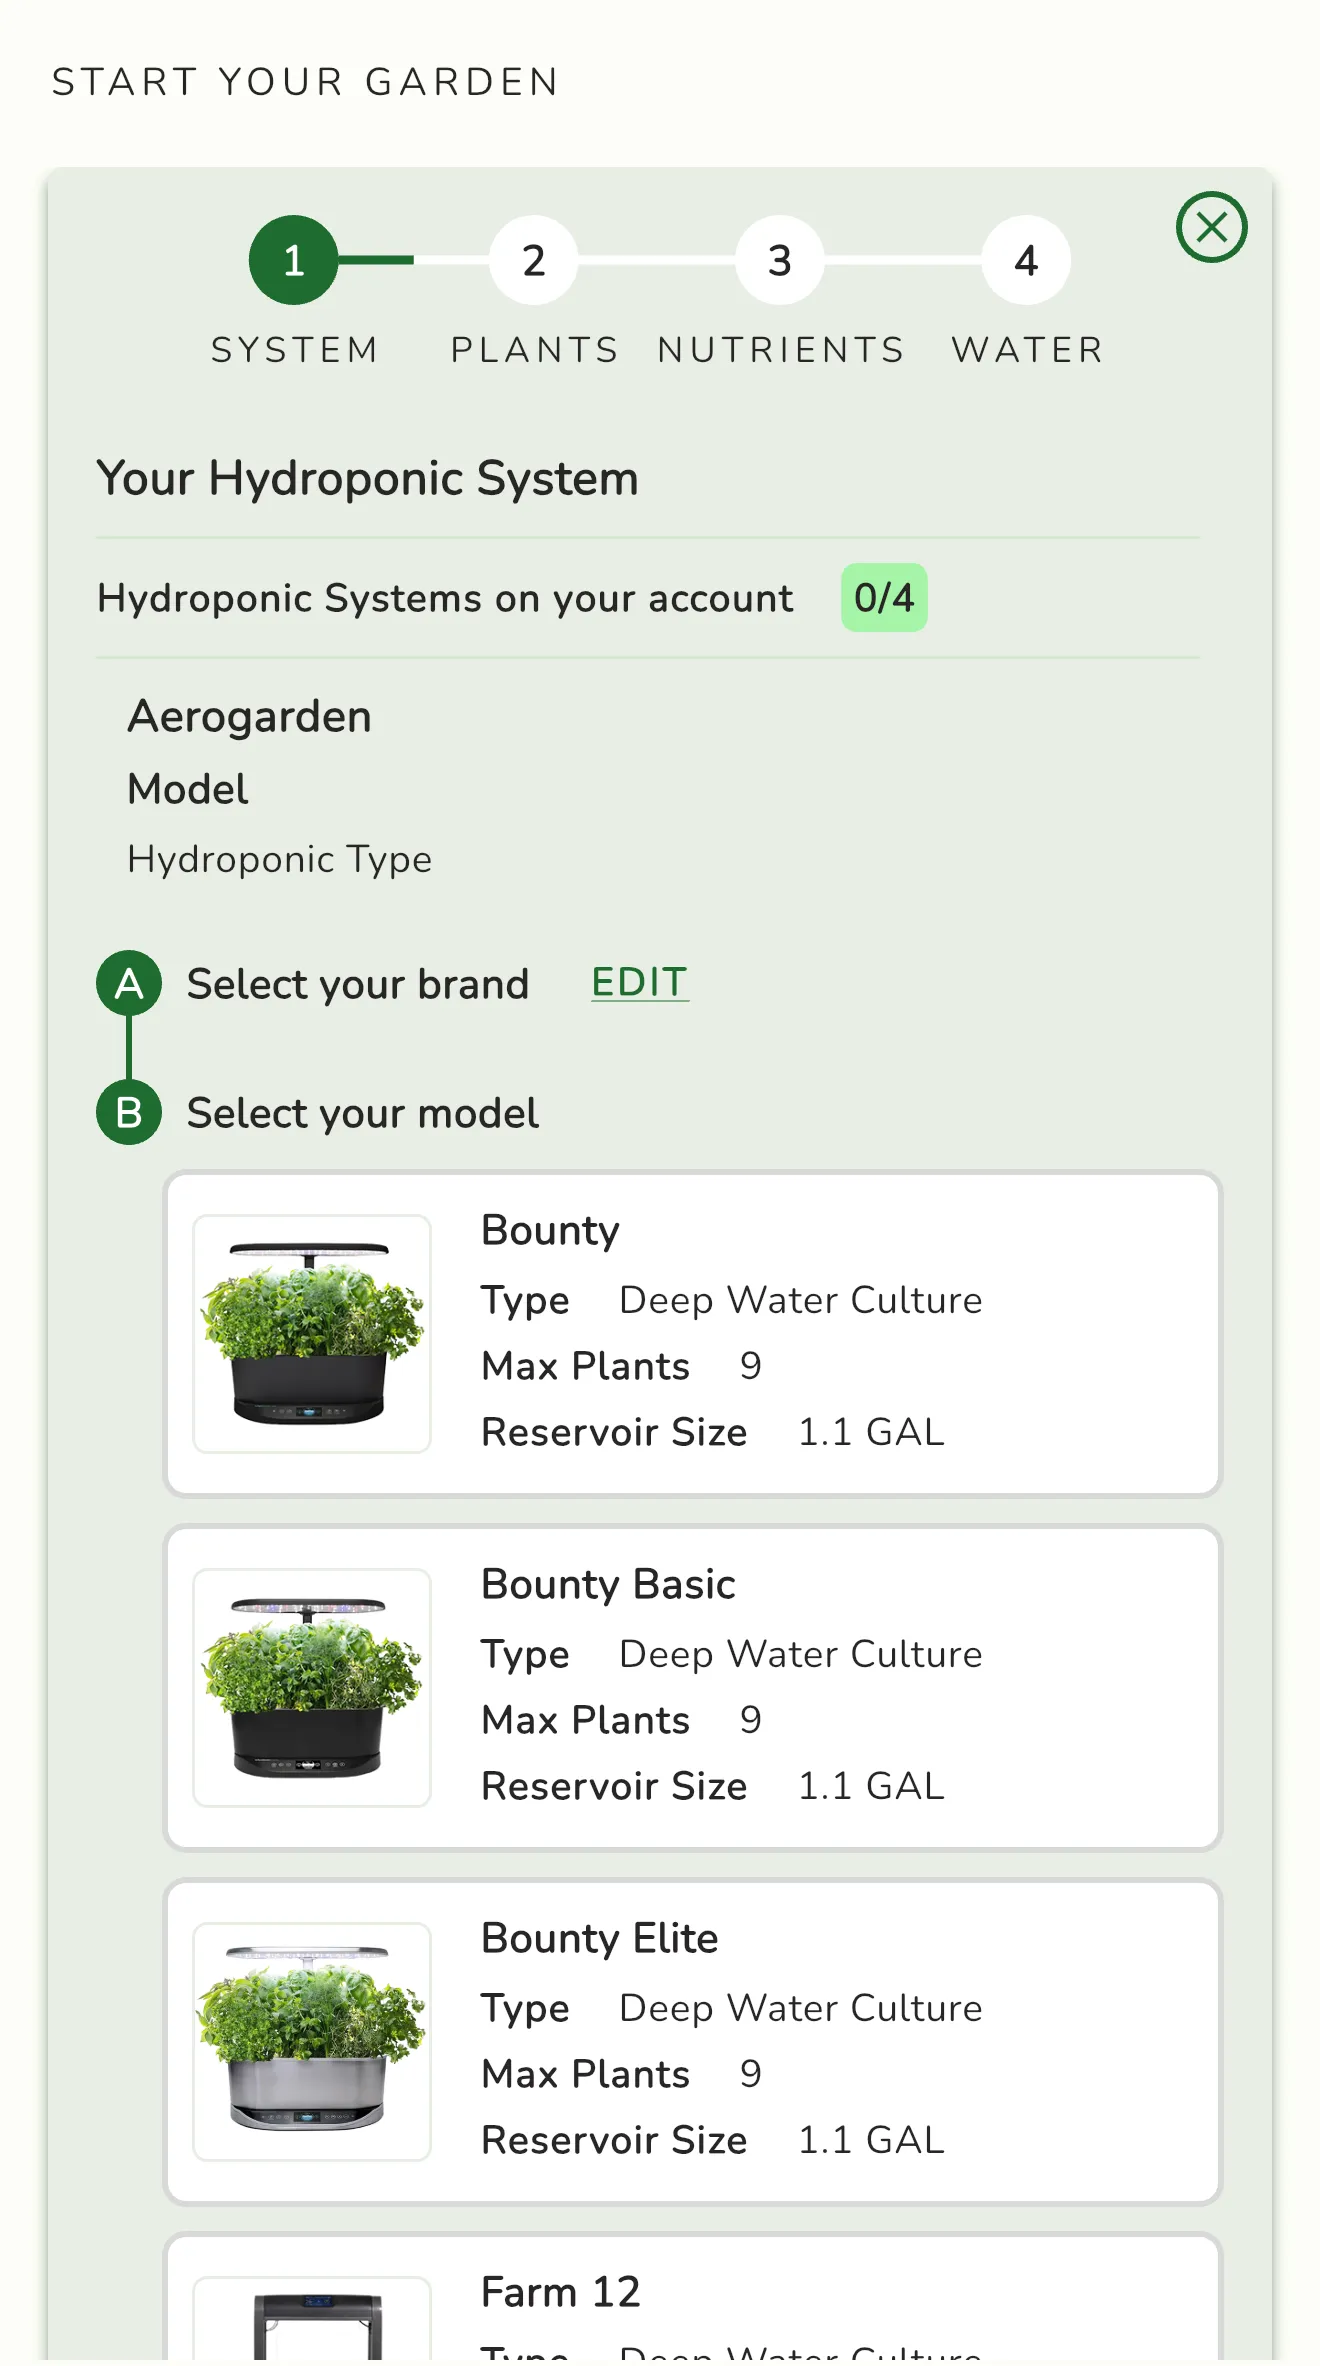The image size is (1320, 2366).
Task: Choose the Bounty Basic model card
Action: point(693,1688)
